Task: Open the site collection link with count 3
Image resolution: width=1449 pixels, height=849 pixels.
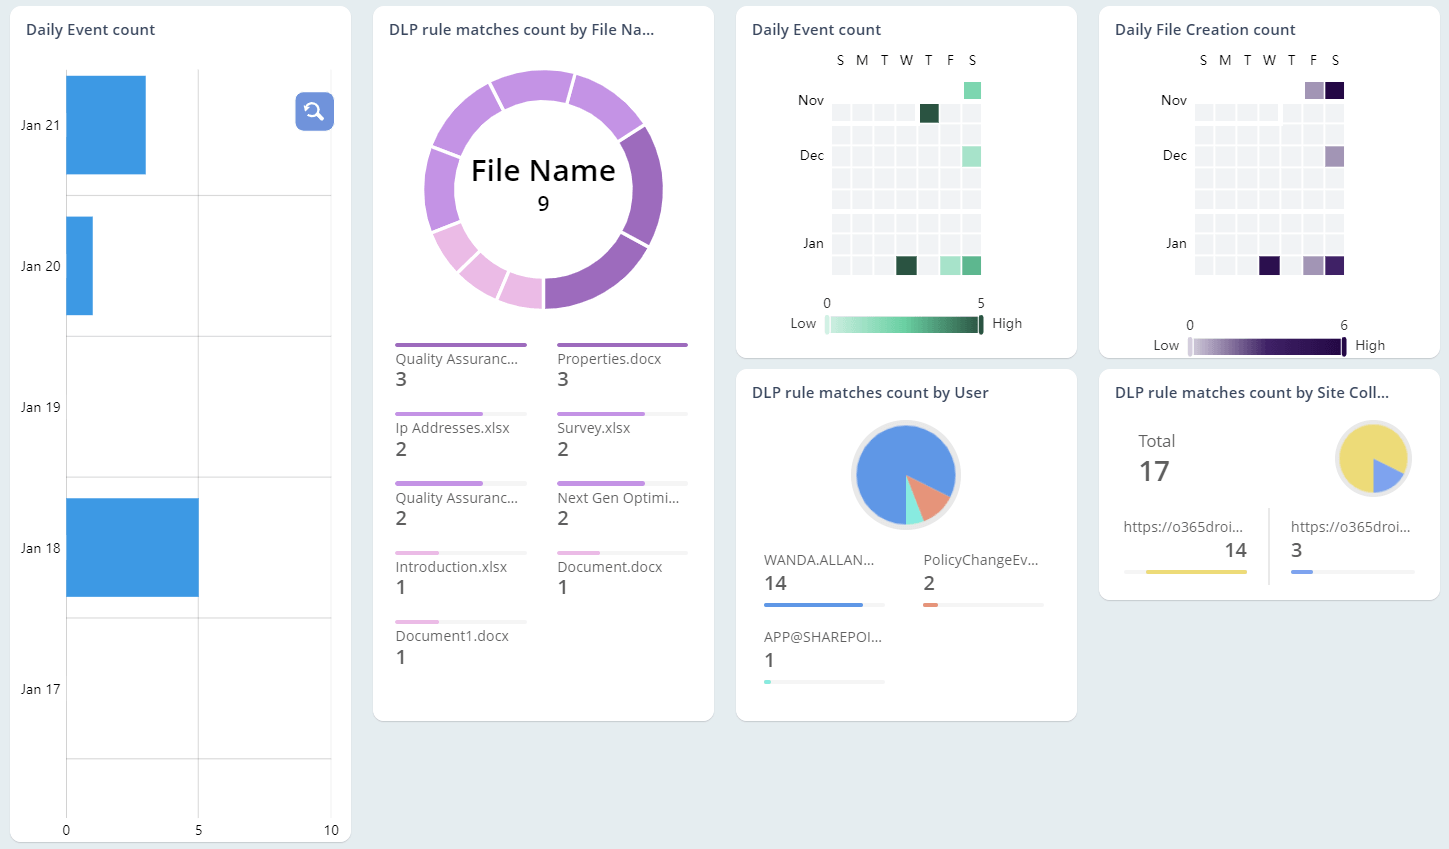Action: (x=1349, y=526)
